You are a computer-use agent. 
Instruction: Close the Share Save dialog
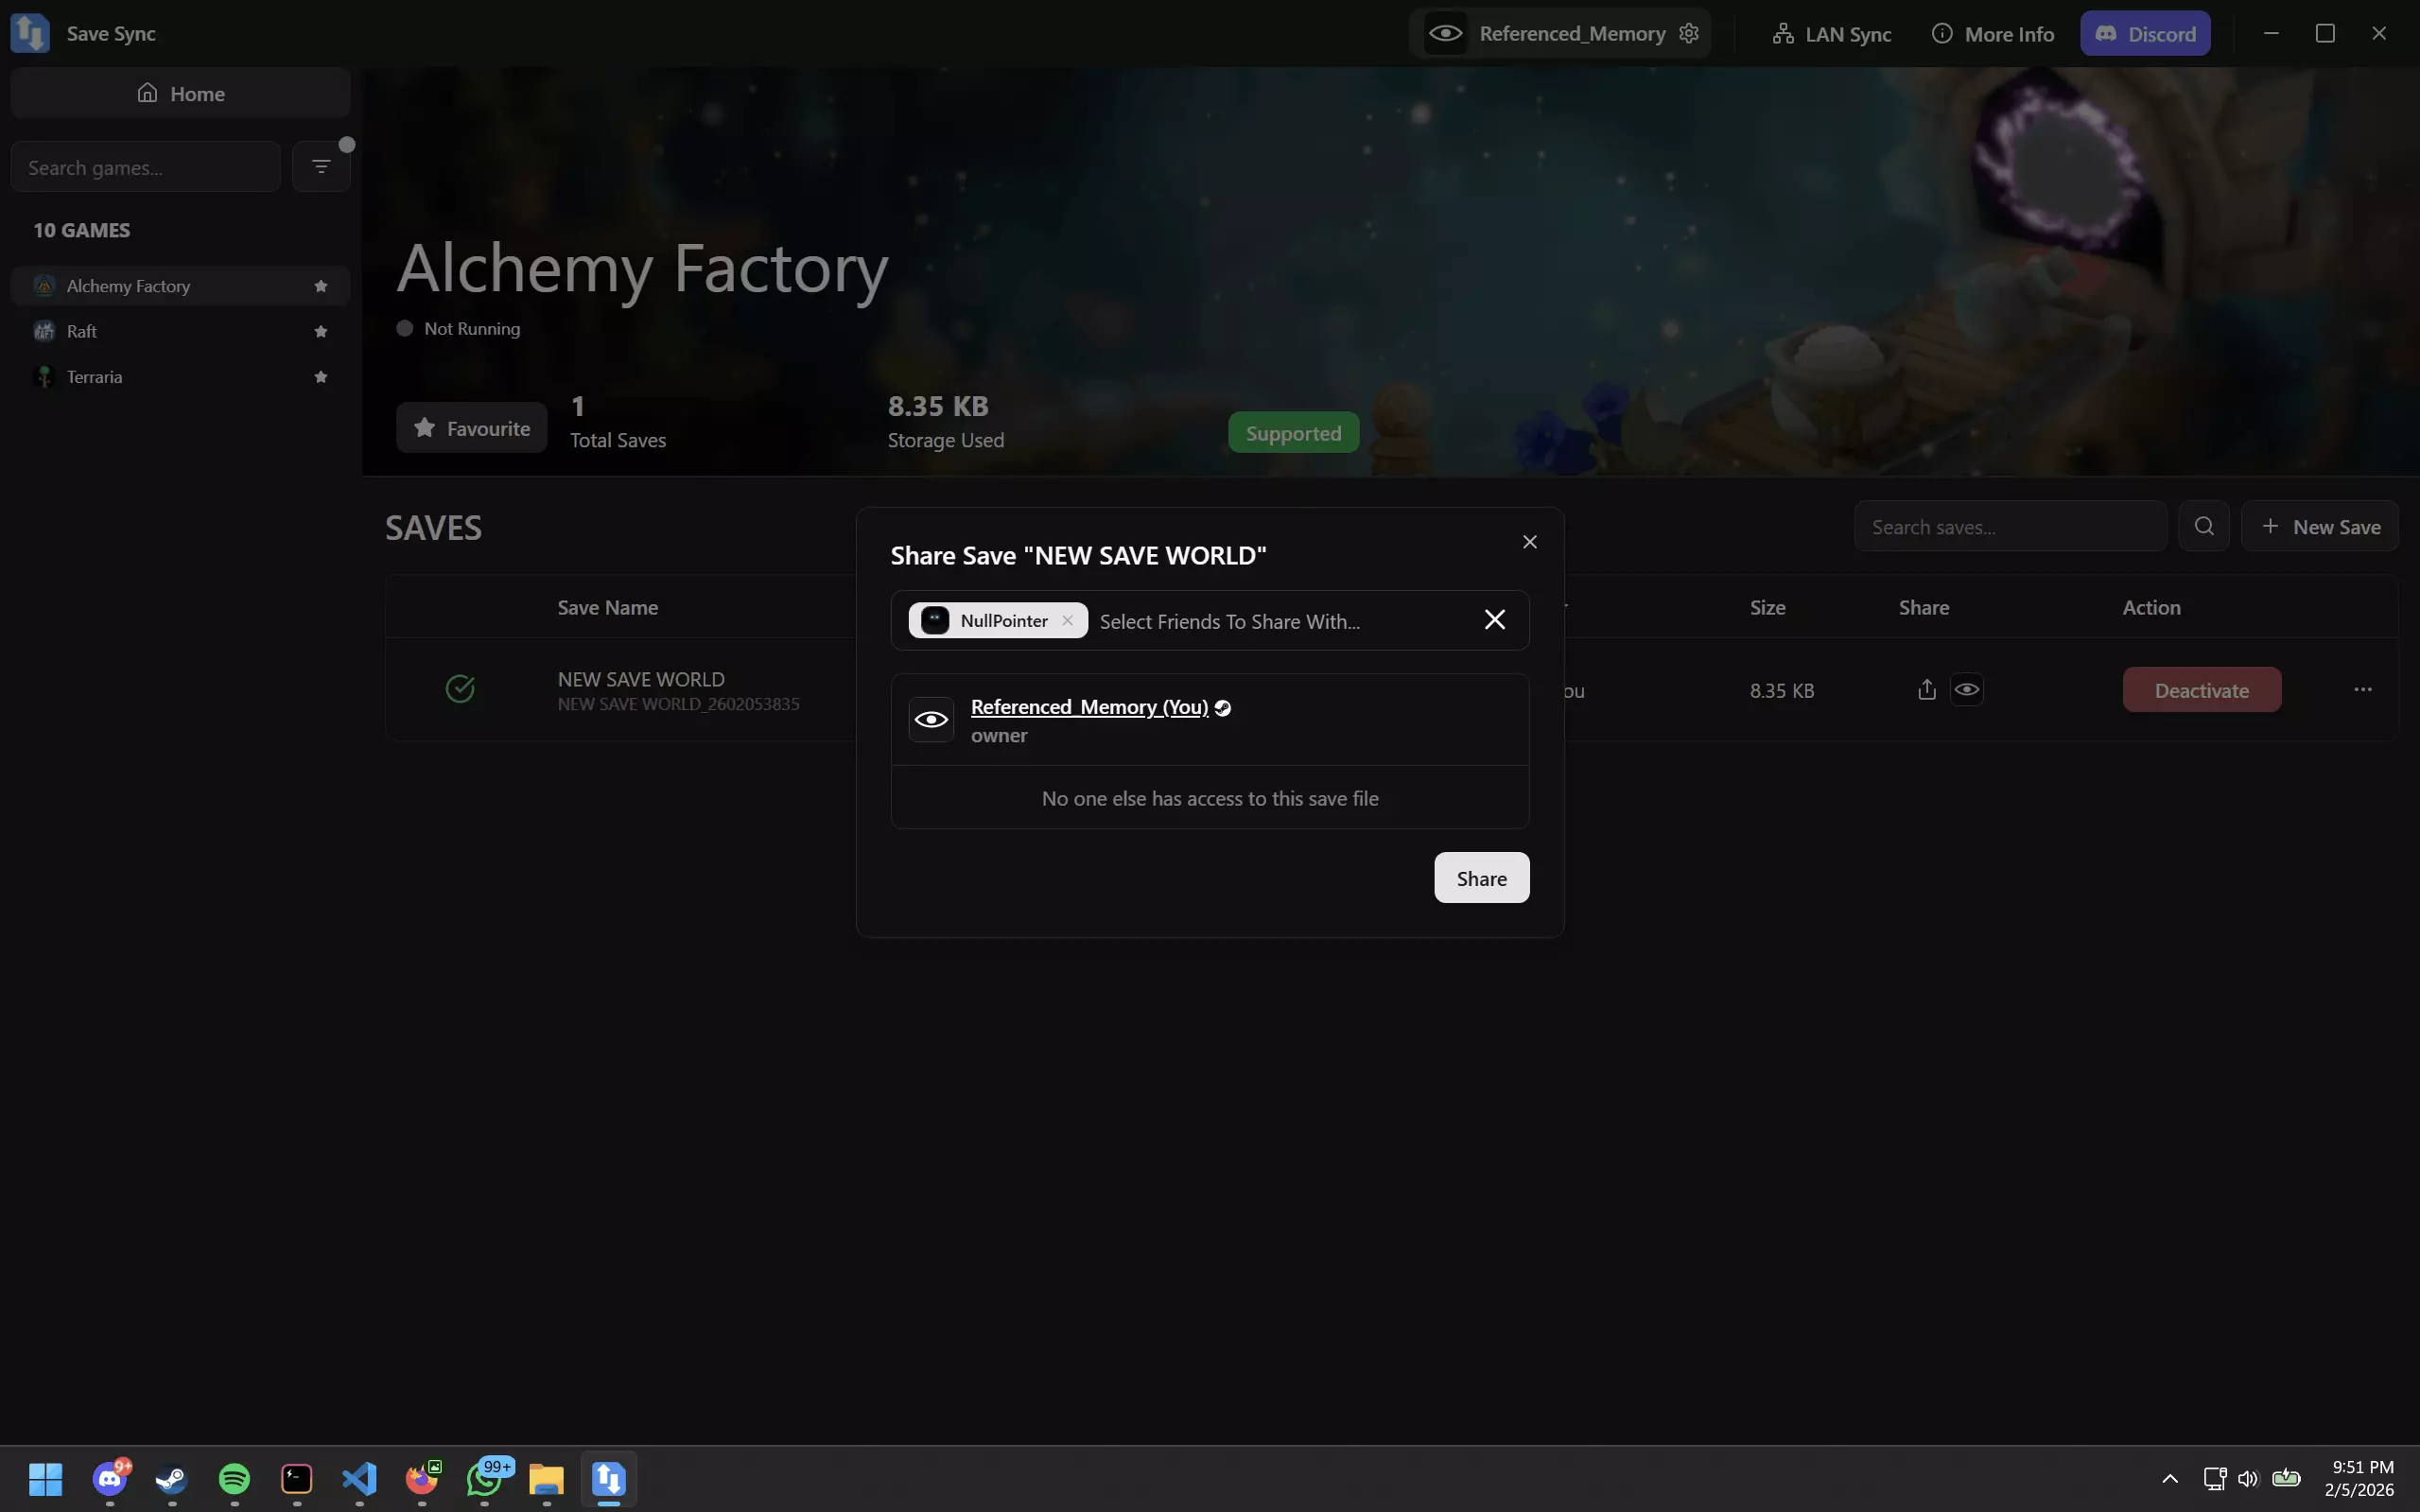coord(1529,542)
